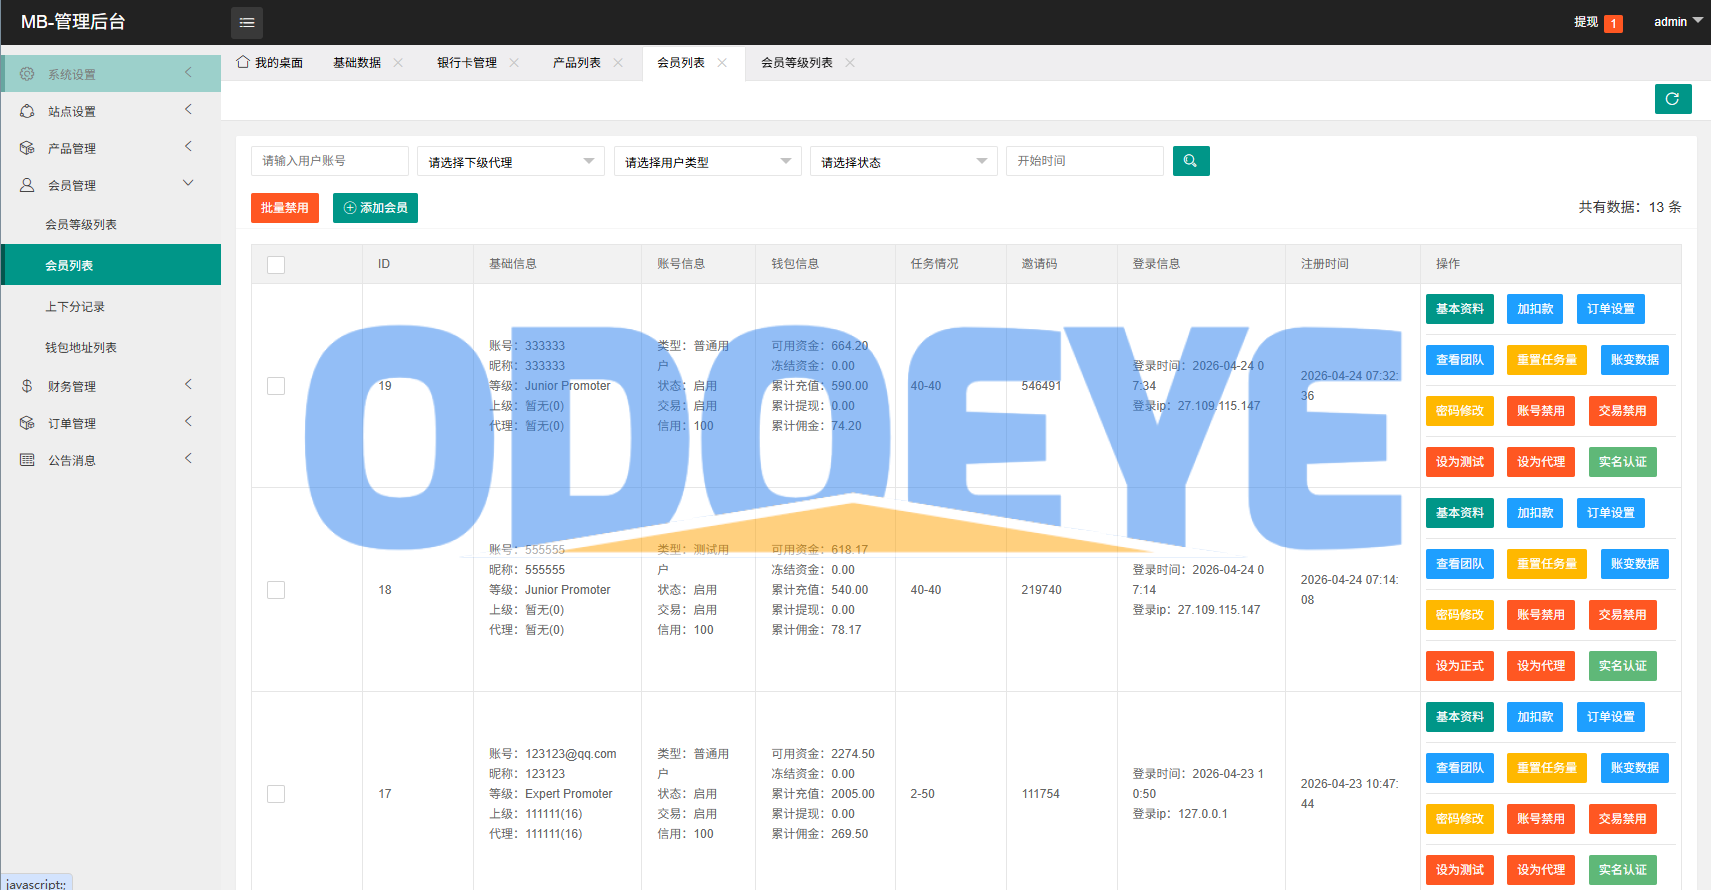The image size is (1711, 890).
Task: Click the green refresh icon button
Action: [x=1673, y=99]
